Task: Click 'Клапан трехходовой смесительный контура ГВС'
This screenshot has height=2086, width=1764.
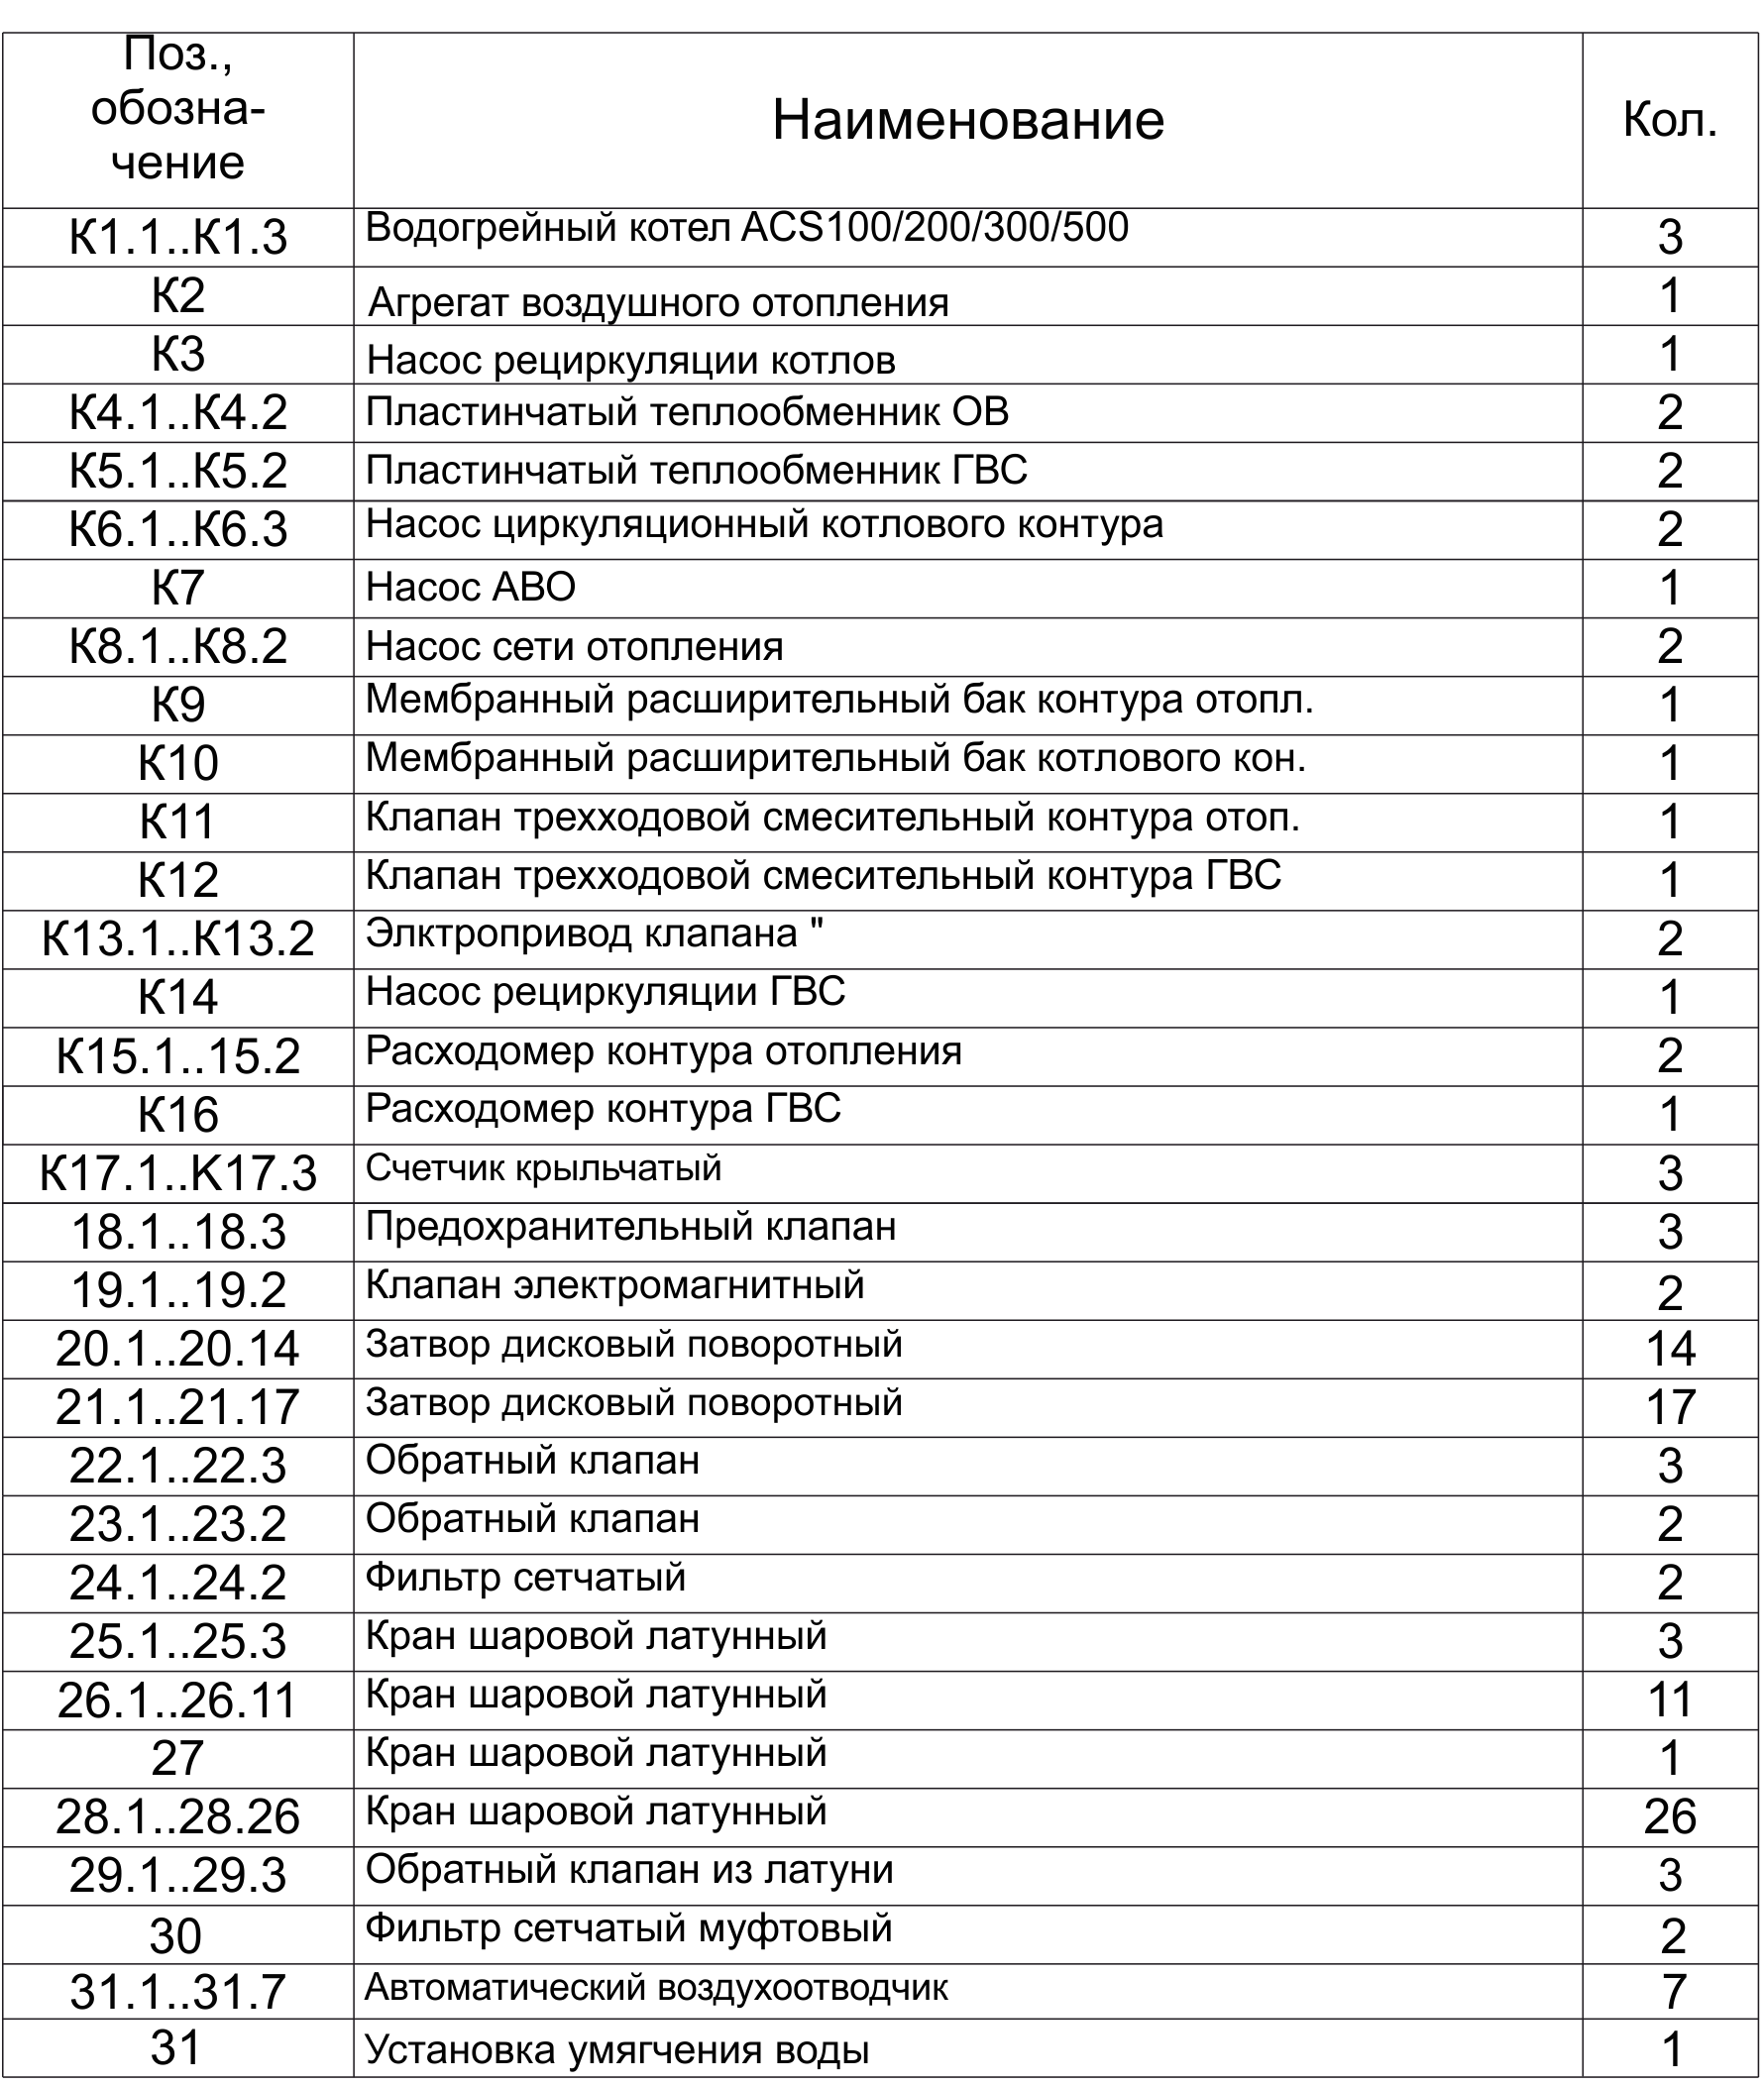Action: tap(823, 875)
